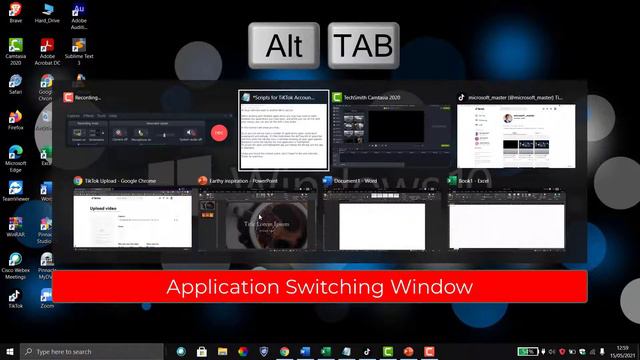640x360 pixels.
Task: Open the Cisco Webex Meetings desktop shortcut
Action: [16, 266]
